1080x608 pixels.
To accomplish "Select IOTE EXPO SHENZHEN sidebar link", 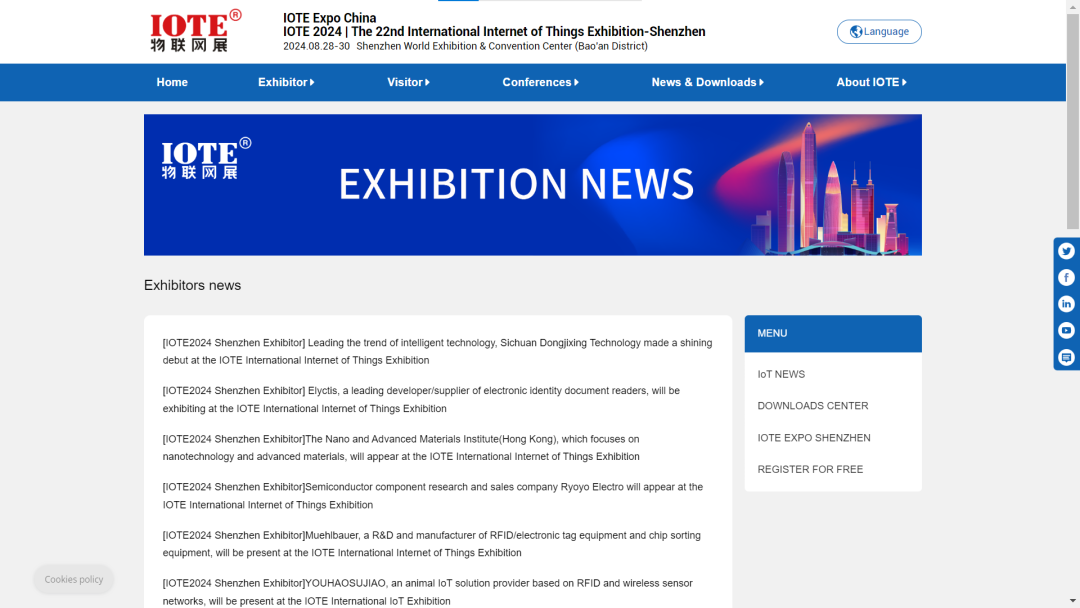I will pyautogui.click(x=814, y=438).
